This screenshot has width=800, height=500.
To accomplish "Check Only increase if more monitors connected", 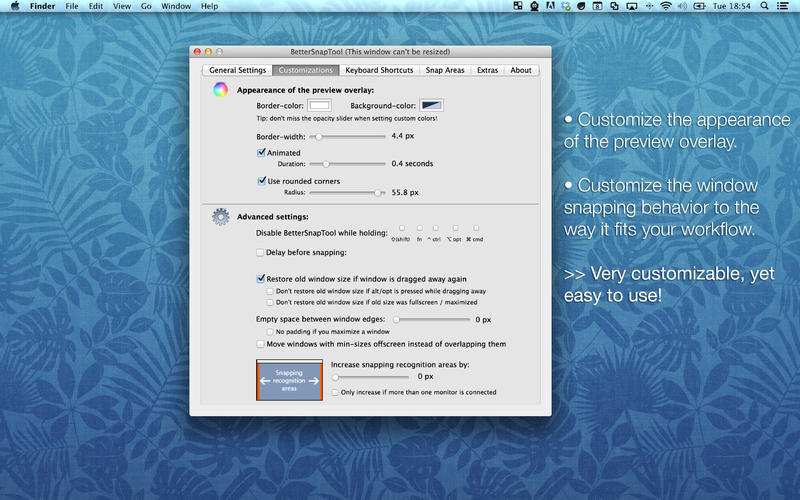I will 335,392.
